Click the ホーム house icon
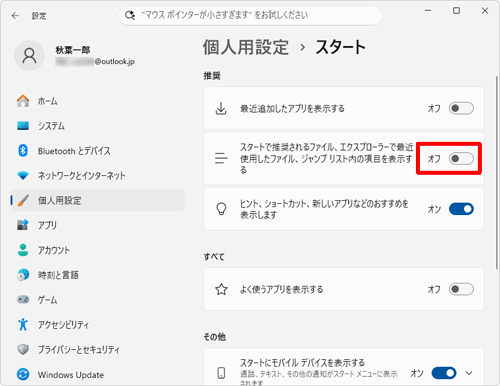 pyautogui.click(x=23, y=101)
